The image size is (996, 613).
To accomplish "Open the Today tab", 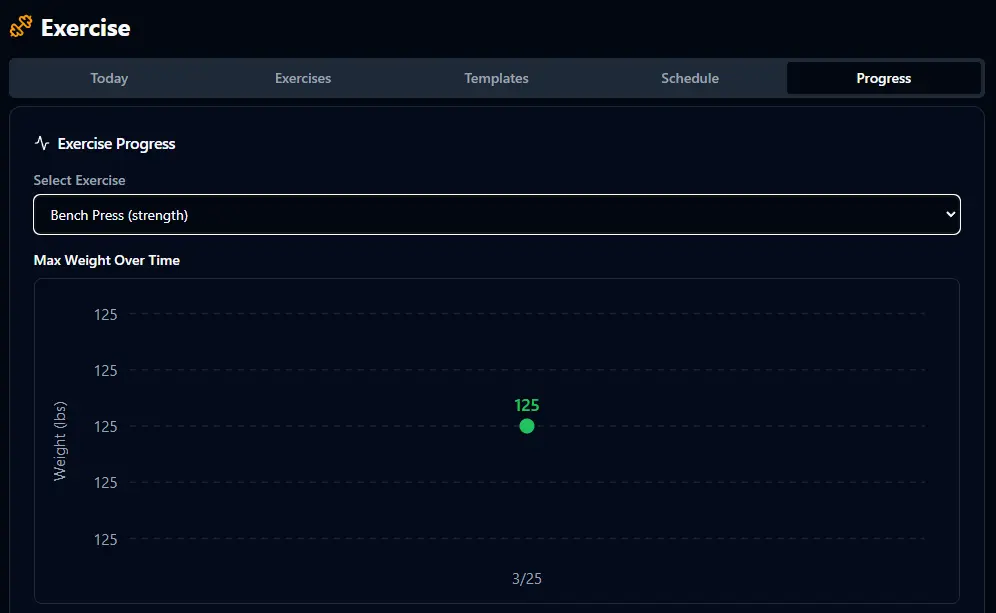I will pos(109,78).
